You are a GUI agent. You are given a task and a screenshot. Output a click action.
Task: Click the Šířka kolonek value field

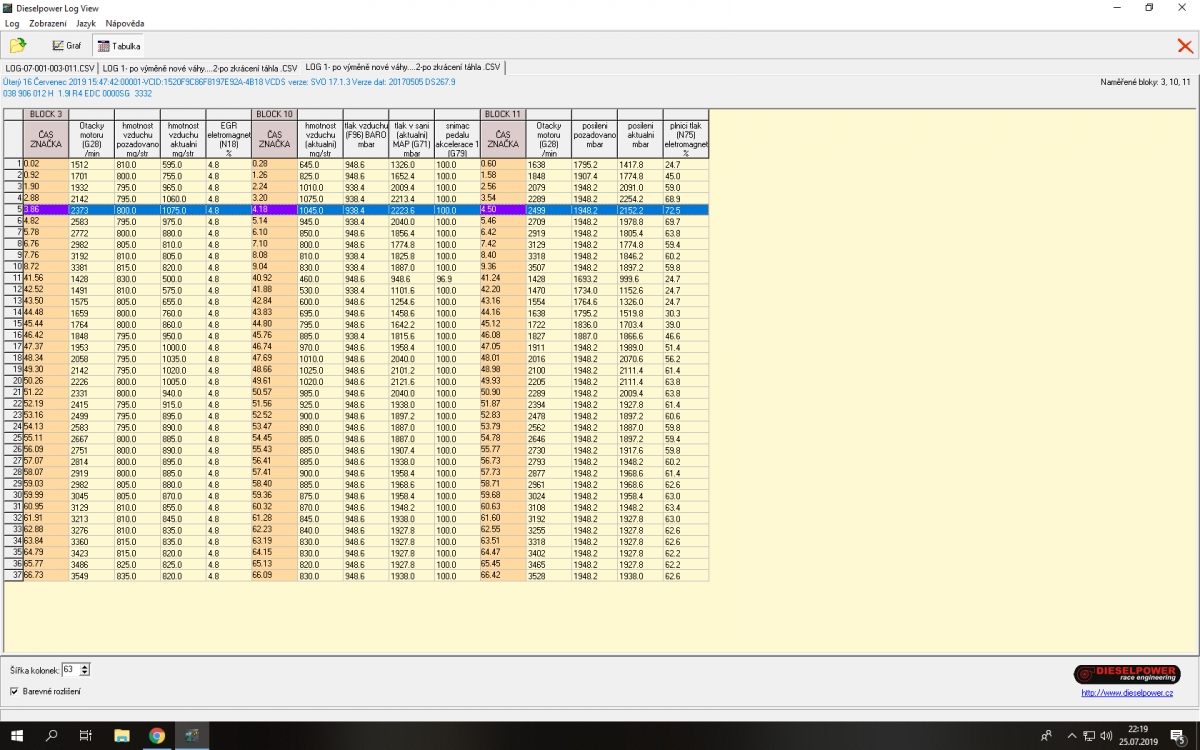(69, 669)
